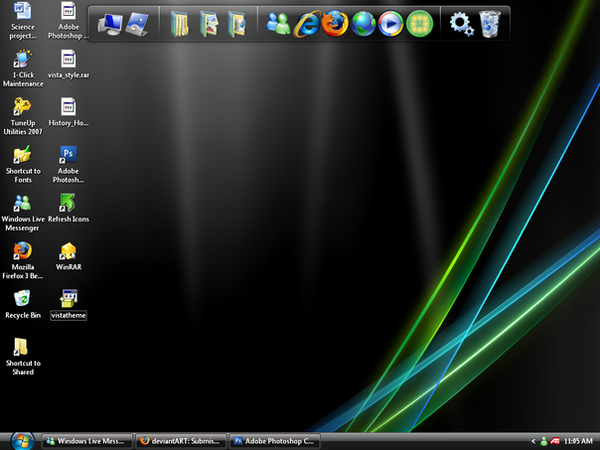The height and width of the screenshot is (450, 600).
Task: Select the Refresh Icons shortcut
Action: coord(68,209)
